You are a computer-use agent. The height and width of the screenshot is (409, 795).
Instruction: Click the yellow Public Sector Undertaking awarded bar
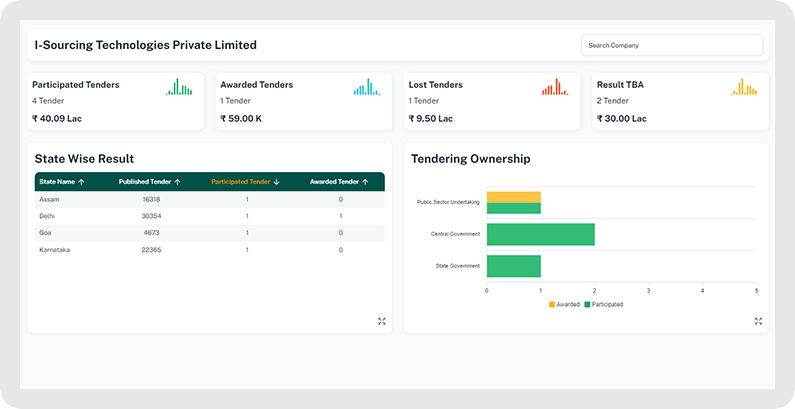click(x=513, y=197)
